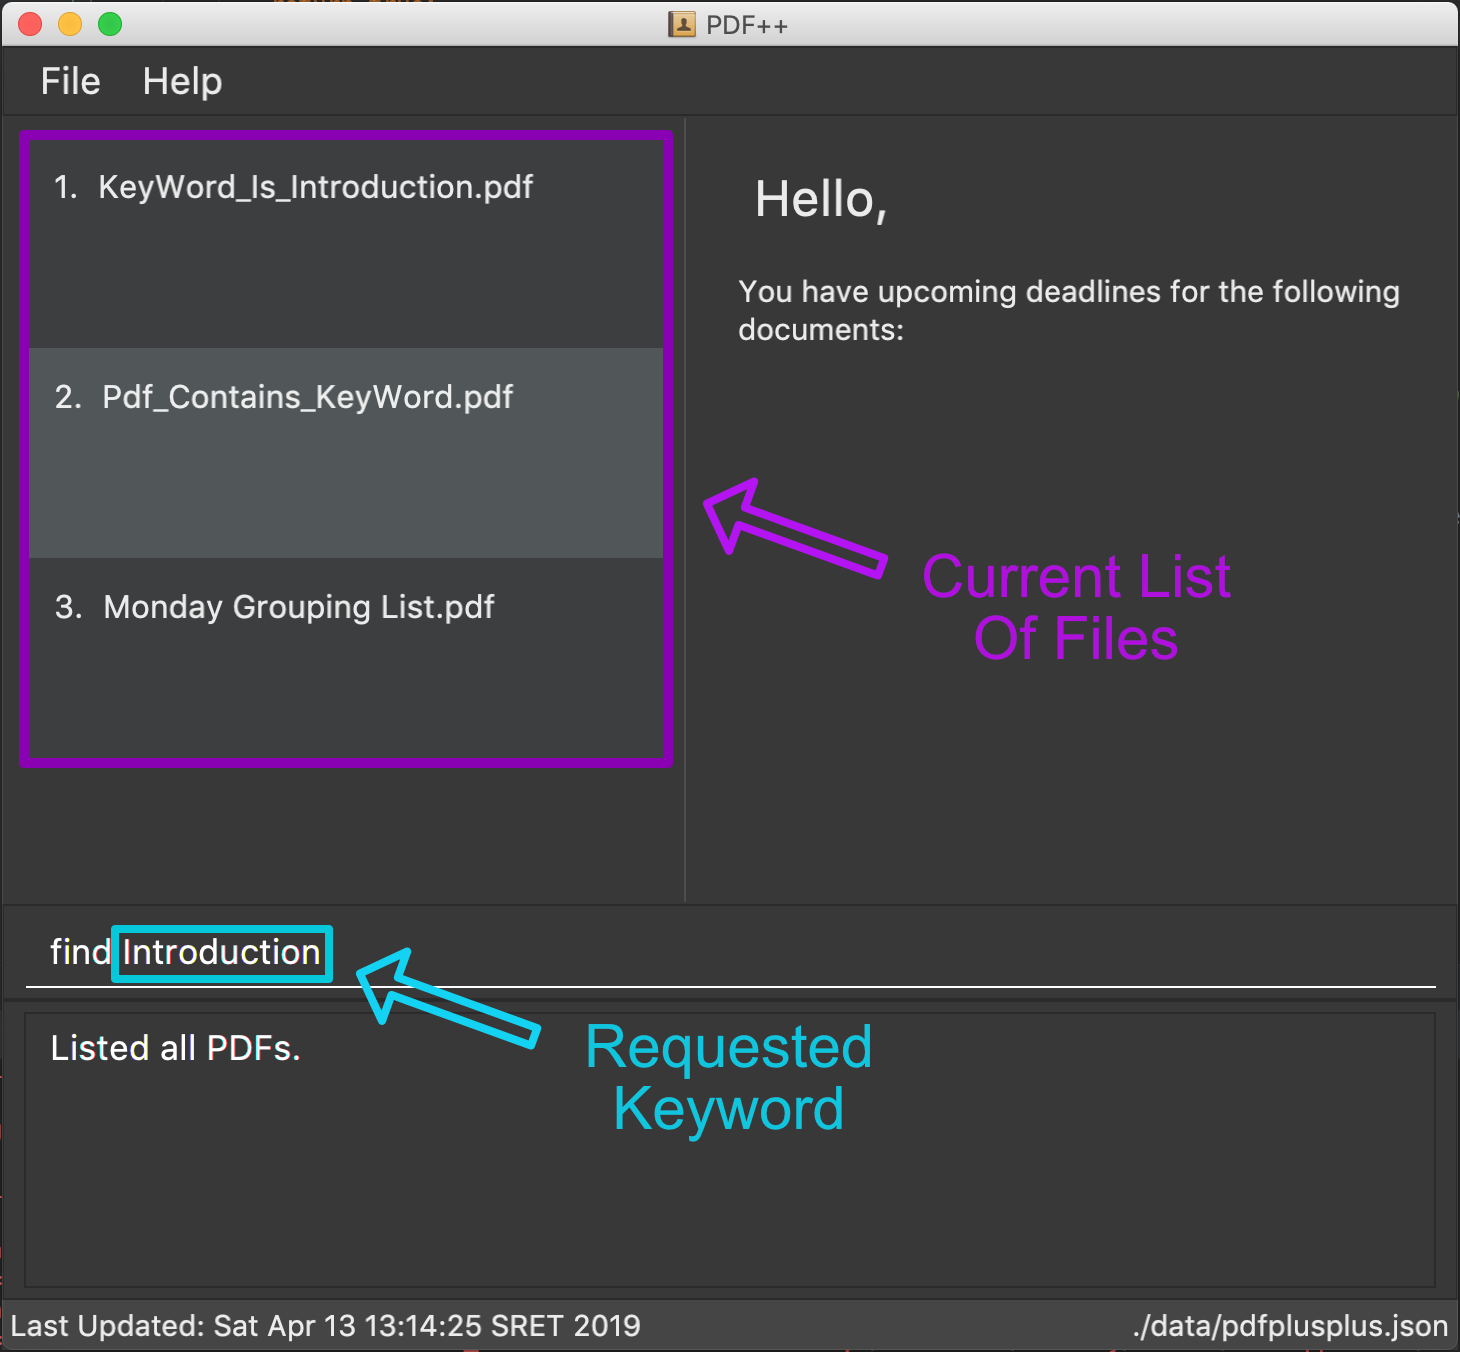Select Pdf_Contains_KeyWord.pdf list entry
The width and height of the screenshot is (1460, 1352).
(x=346, y=453)
